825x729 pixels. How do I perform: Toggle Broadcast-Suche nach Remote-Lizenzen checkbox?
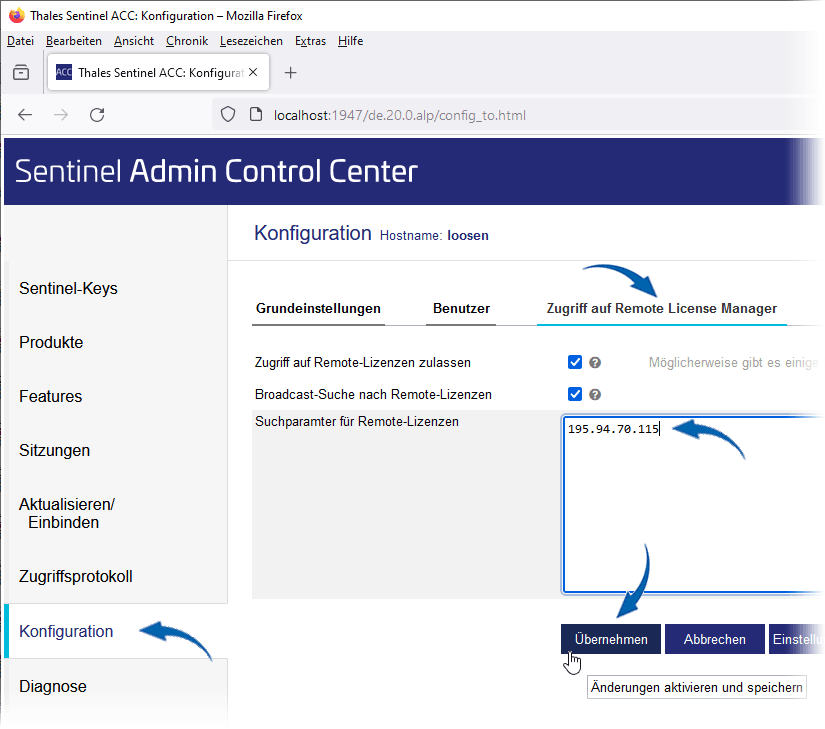575,394
